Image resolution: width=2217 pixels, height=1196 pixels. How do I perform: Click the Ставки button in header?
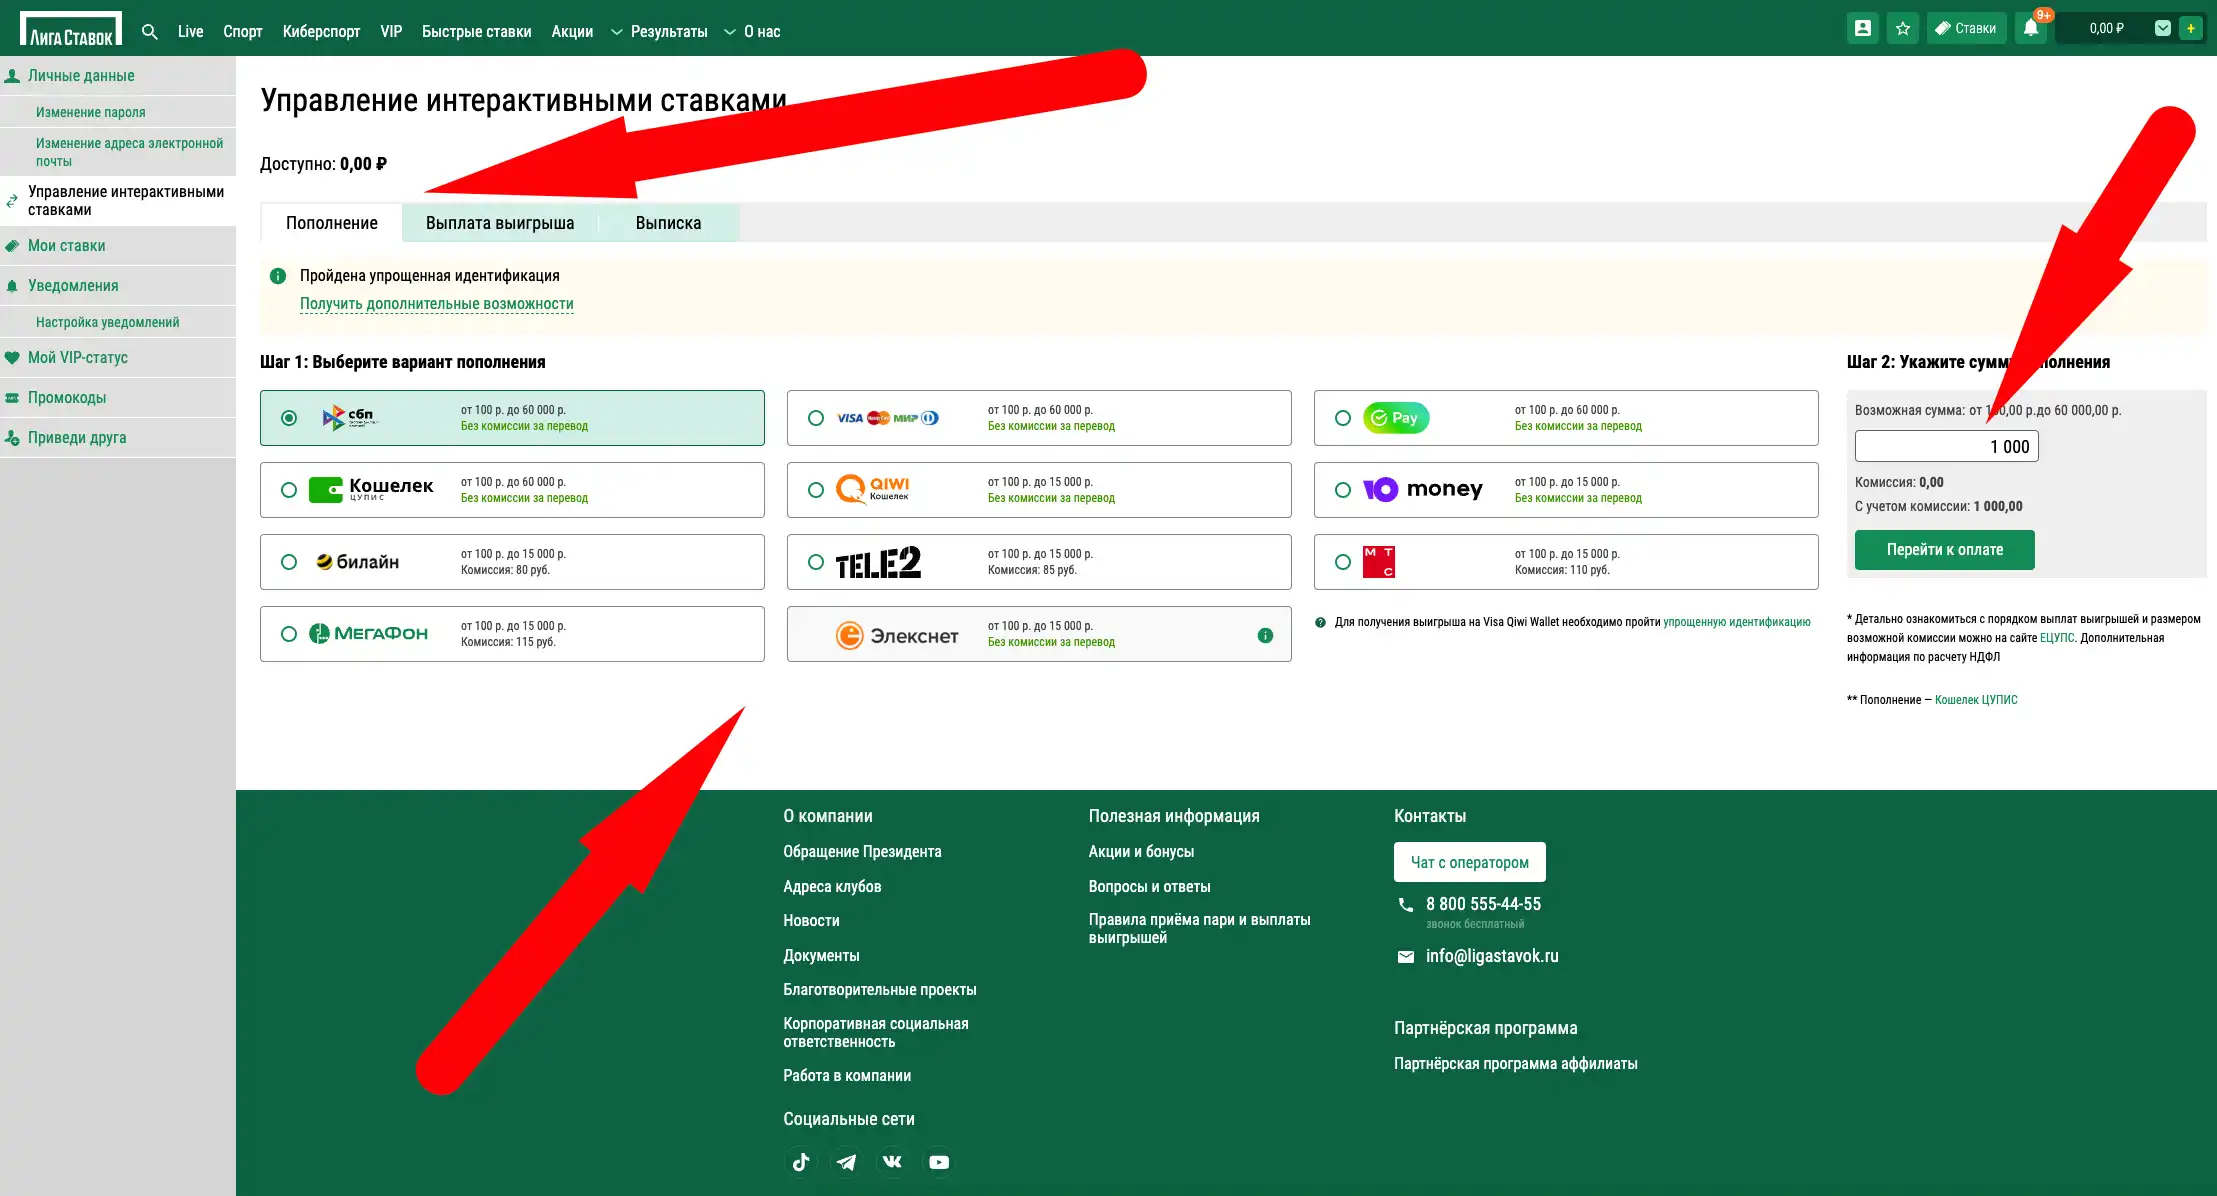(1966, 28)
